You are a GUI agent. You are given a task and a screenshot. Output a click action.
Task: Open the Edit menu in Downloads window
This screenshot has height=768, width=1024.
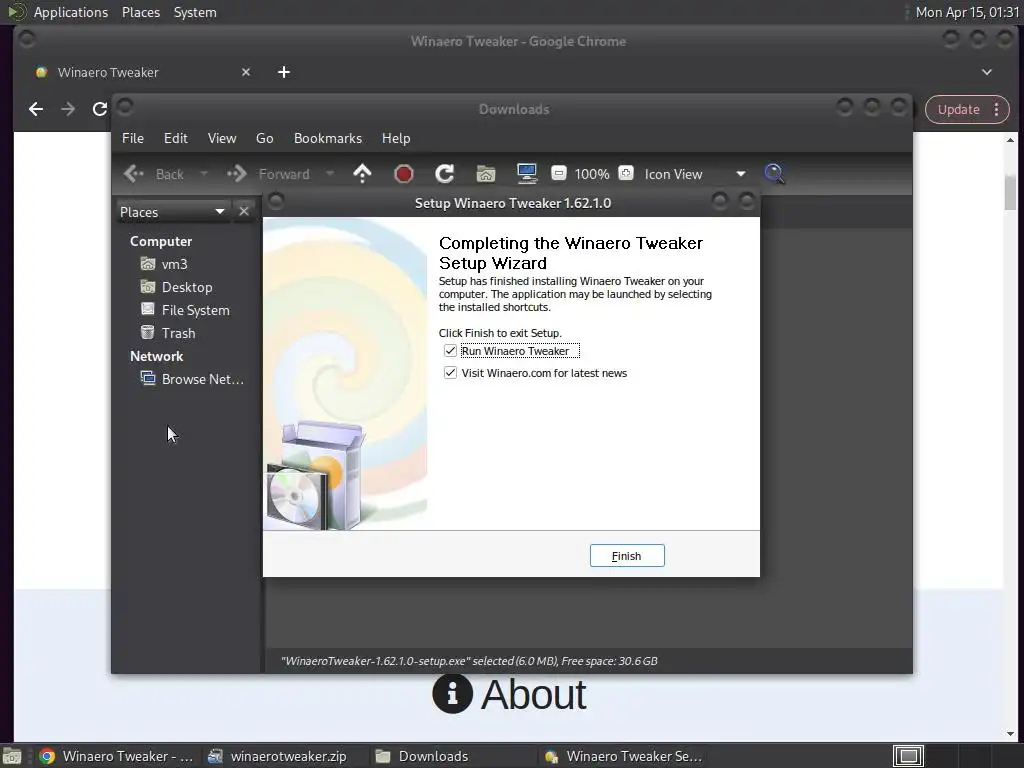click(x=175, y=138)
